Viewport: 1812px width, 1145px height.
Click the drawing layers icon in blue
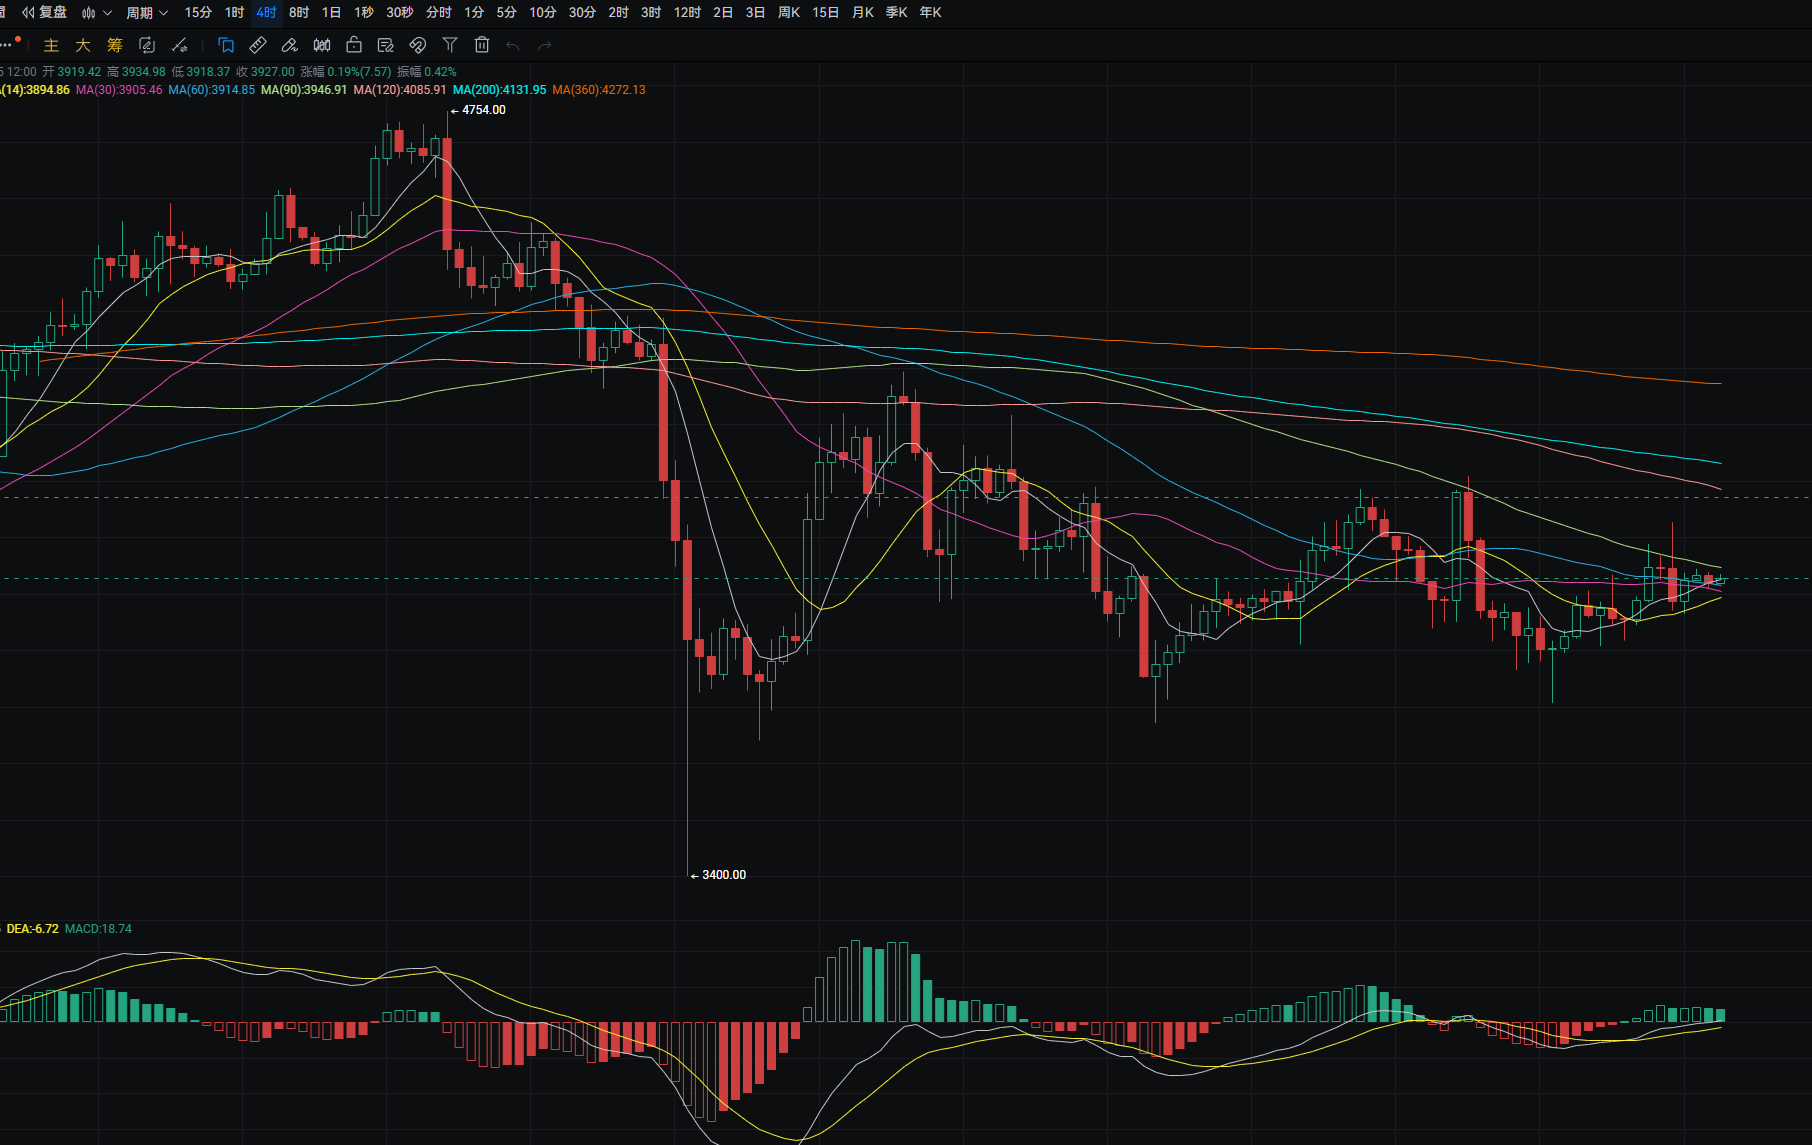tap(226, 45)
